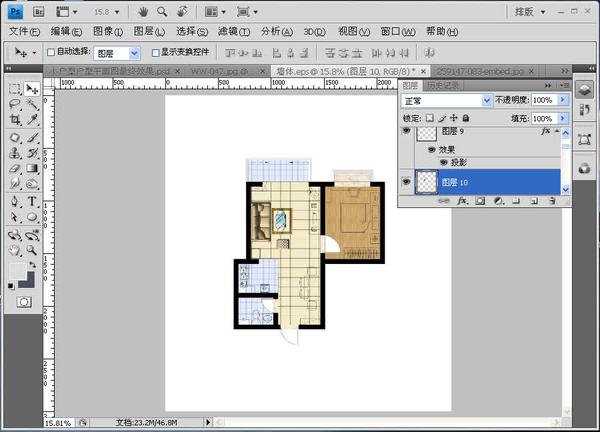Click the background color swatch
The image size is (600, 432).
[x=29, y=282]
